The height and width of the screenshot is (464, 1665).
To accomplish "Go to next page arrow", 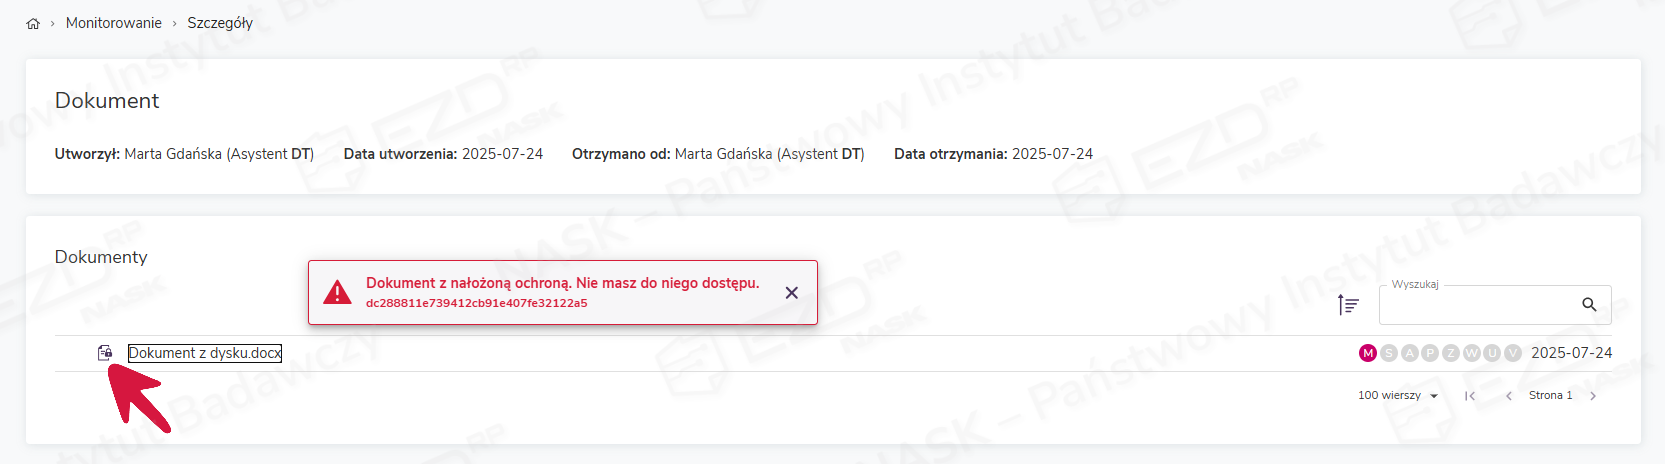I will [x=1593, y=396].
